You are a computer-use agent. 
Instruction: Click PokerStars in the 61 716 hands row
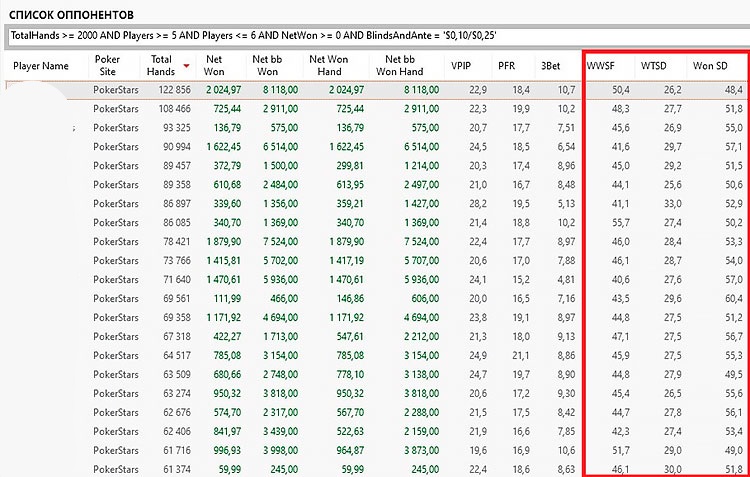coord(116,450)
